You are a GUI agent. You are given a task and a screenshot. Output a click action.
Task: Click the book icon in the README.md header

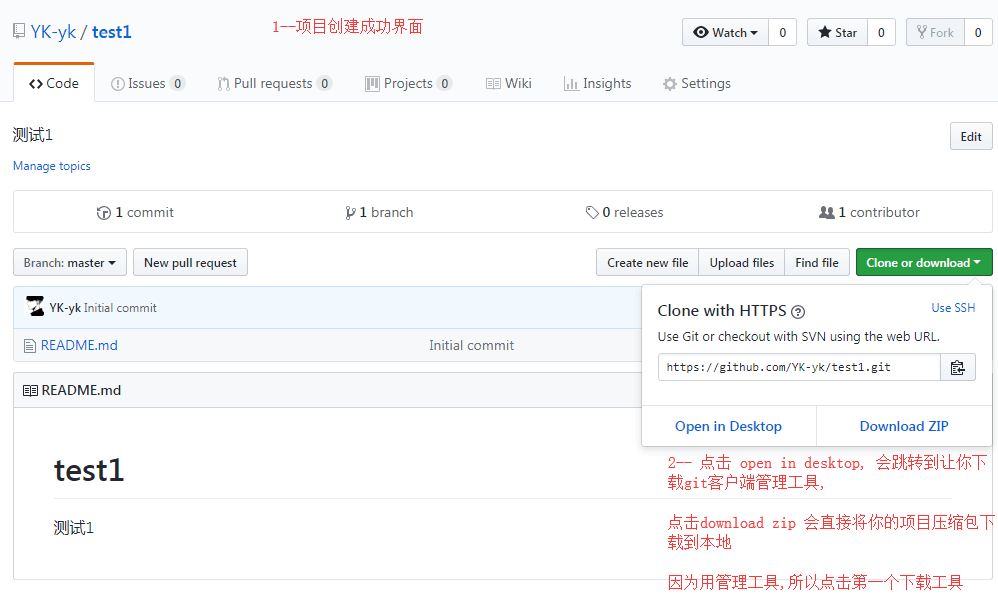click(30, 391)
